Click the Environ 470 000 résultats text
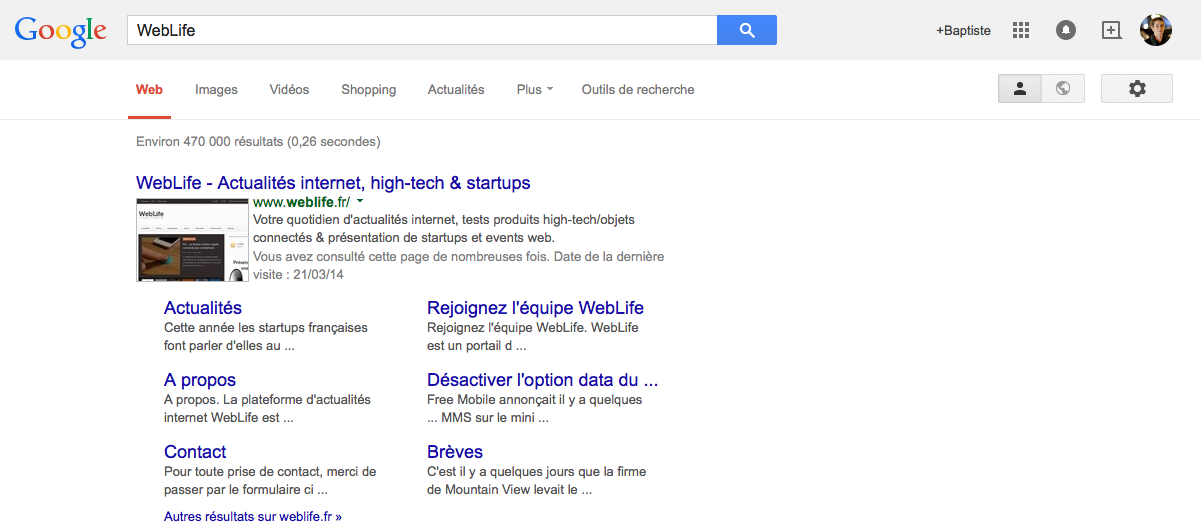The height and width of the screenshot is (526, 1201). (x=258, y=142)
